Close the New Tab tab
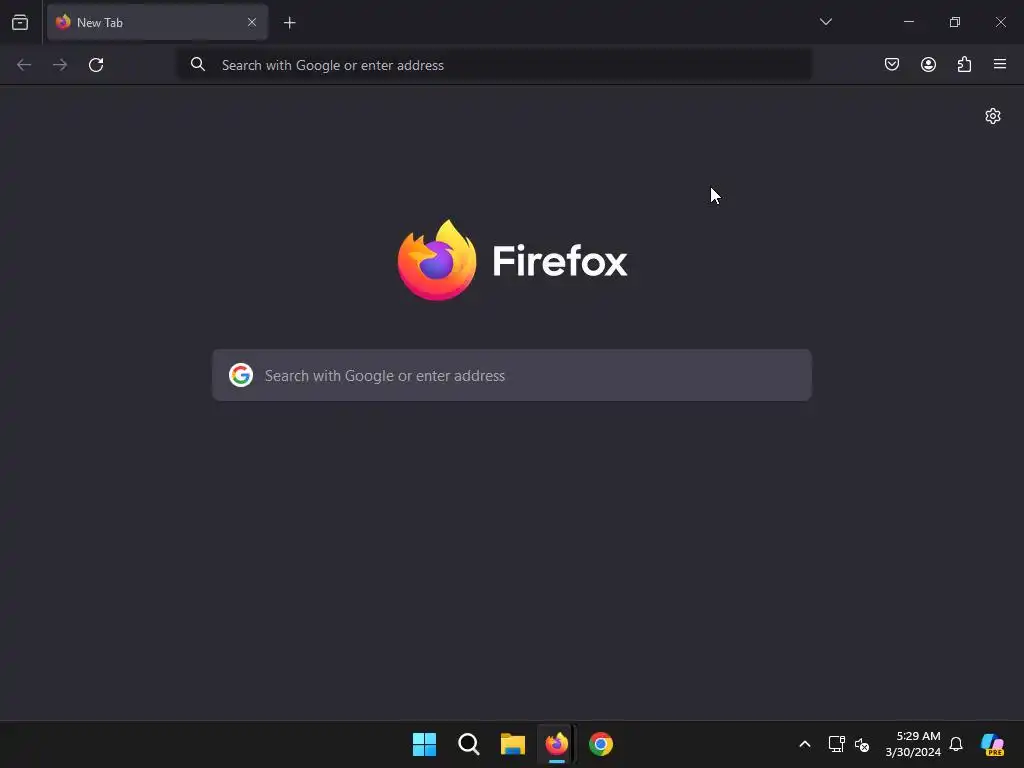Viewport: 1024px width, 768px height. [251, 22]
